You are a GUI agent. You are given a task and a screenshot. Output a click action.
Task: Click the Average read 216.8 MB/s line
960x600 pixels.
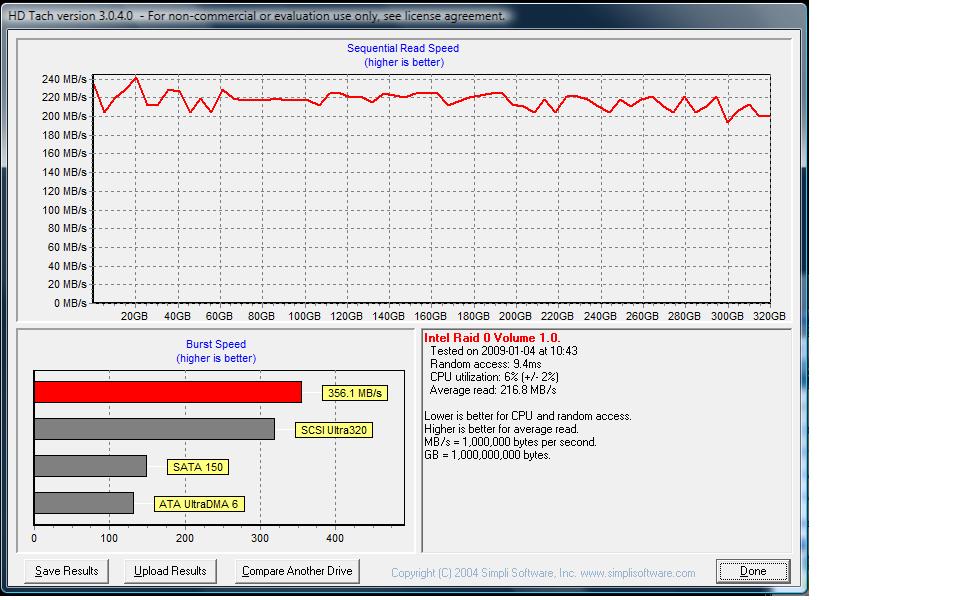(x=493, y=390)
